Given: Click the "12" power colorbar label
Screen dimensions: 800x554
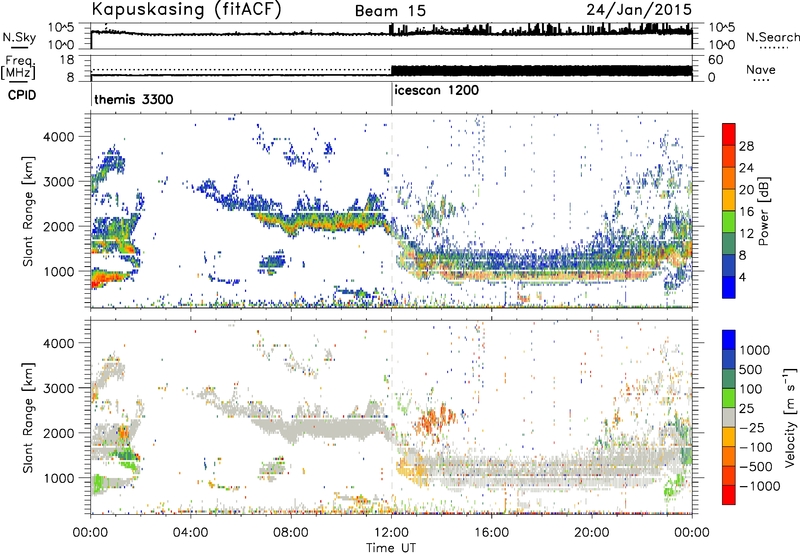Looking at the screenshot, I should point(746,234).
